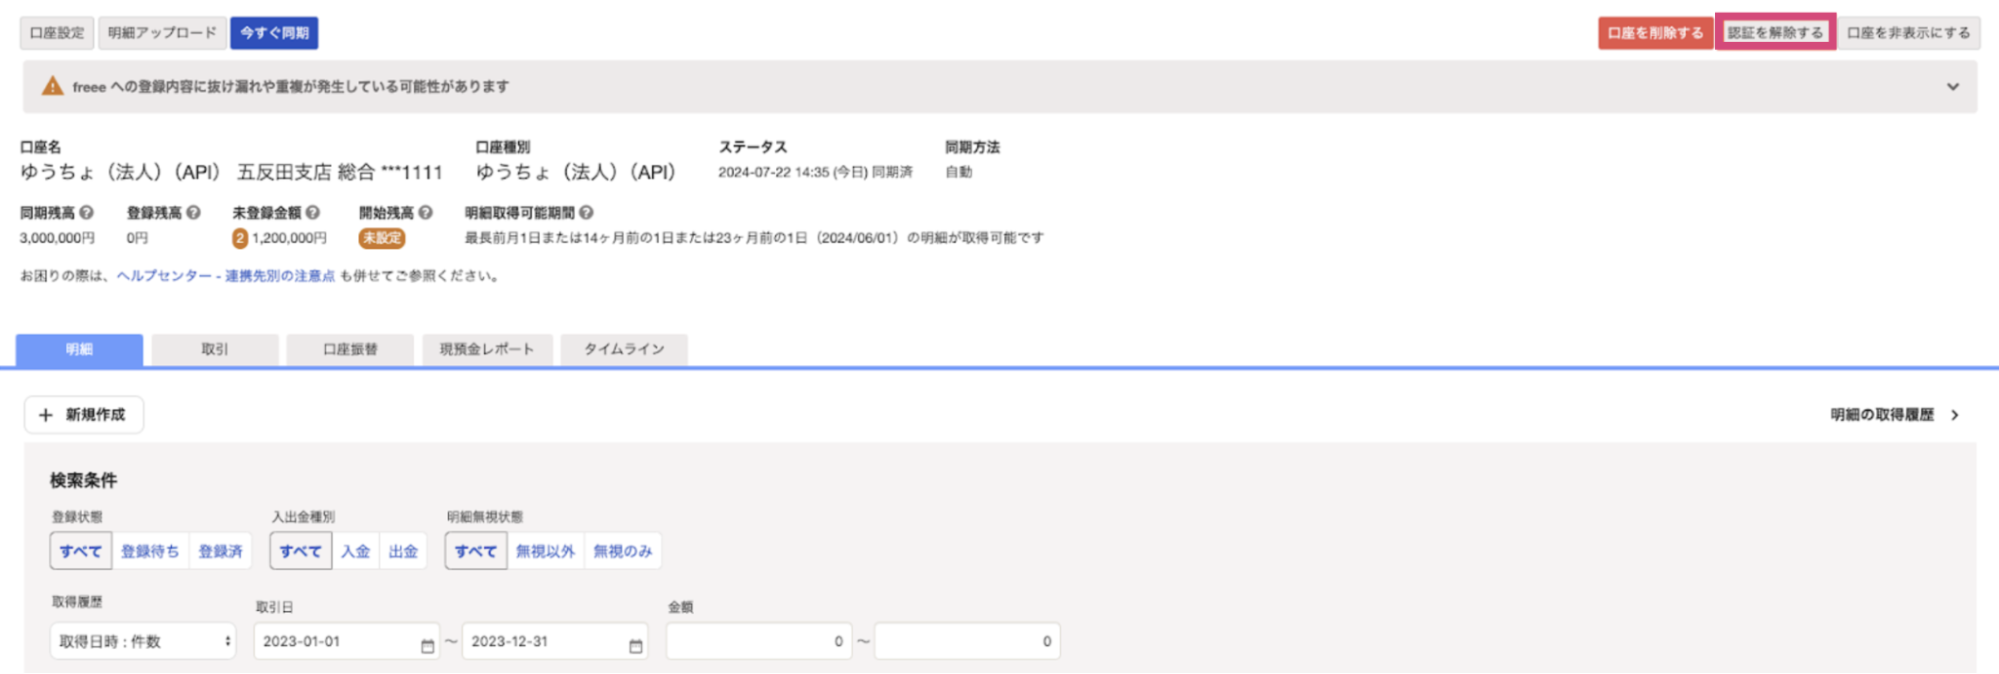
Task: Select 登録済 filter
Action: pyautogui.click(x=220, y=551)
